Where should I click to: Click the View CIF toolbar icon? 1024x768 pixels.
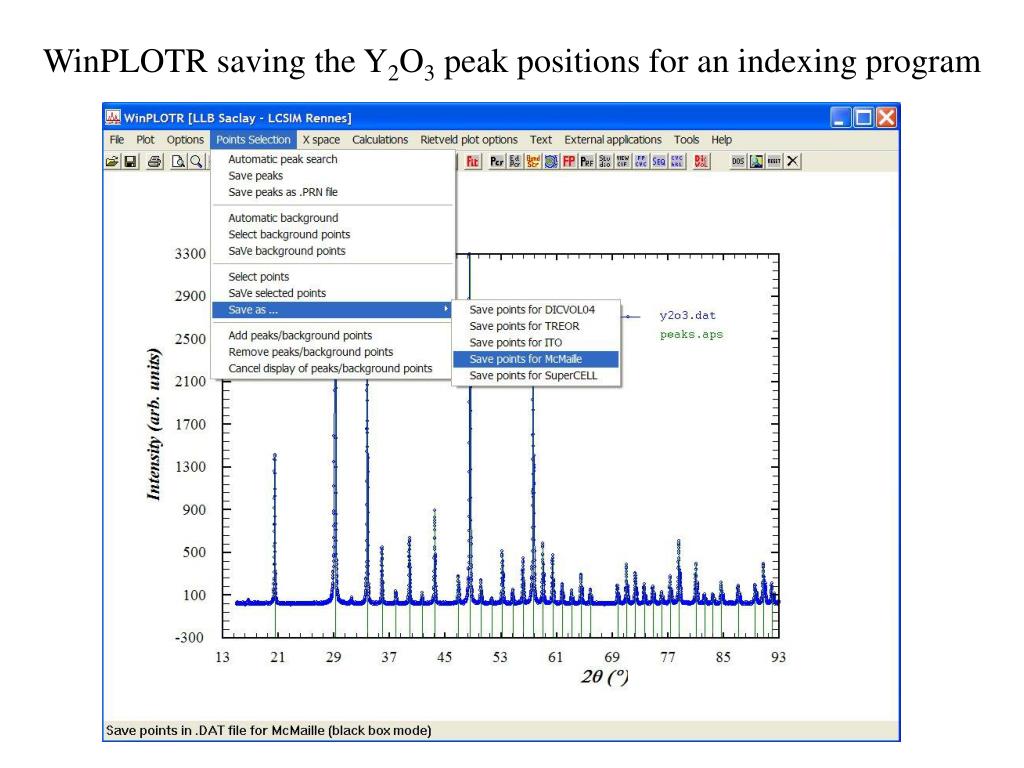(623, 161)
